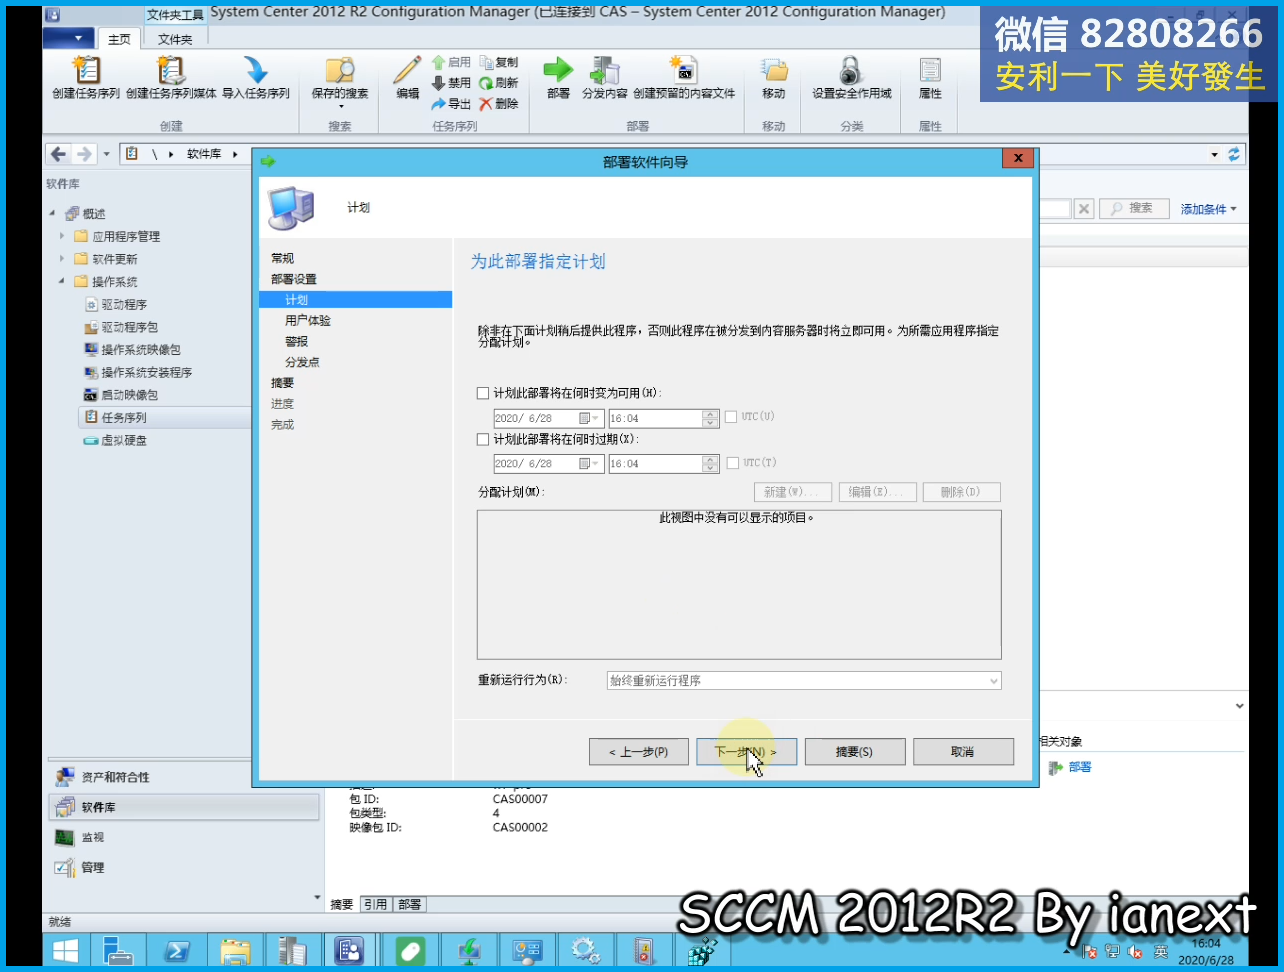Select 警报 wizard step
The height and width of the screenshot is (972, 1284).
[x=297, y=342]
